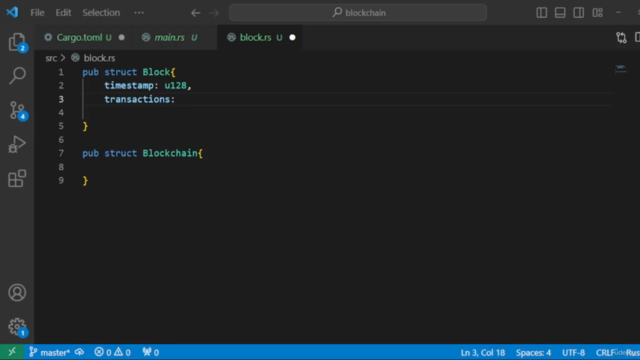Screen dimensions: 640x360
Task: Open the Selection menu
Action: pyautogui.click(x=101, y=13)
